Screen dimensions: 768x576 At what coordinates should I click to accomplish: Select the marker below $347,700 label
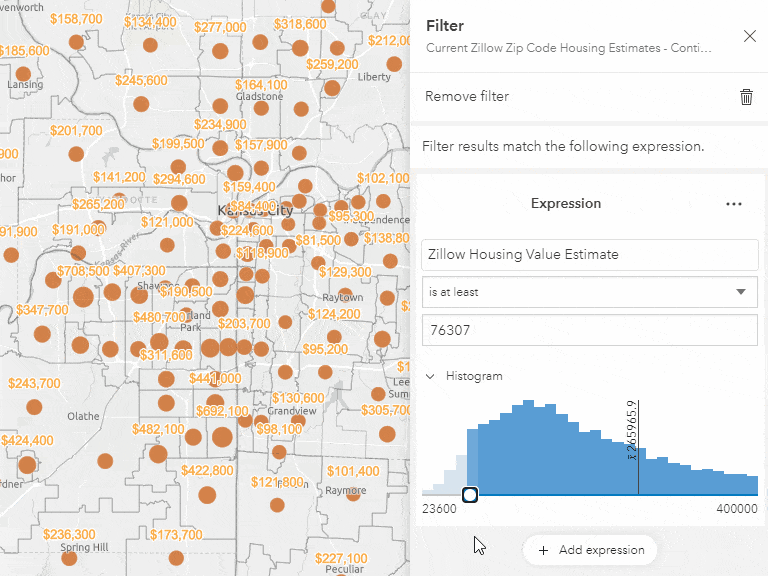click(x=42, y=334)
